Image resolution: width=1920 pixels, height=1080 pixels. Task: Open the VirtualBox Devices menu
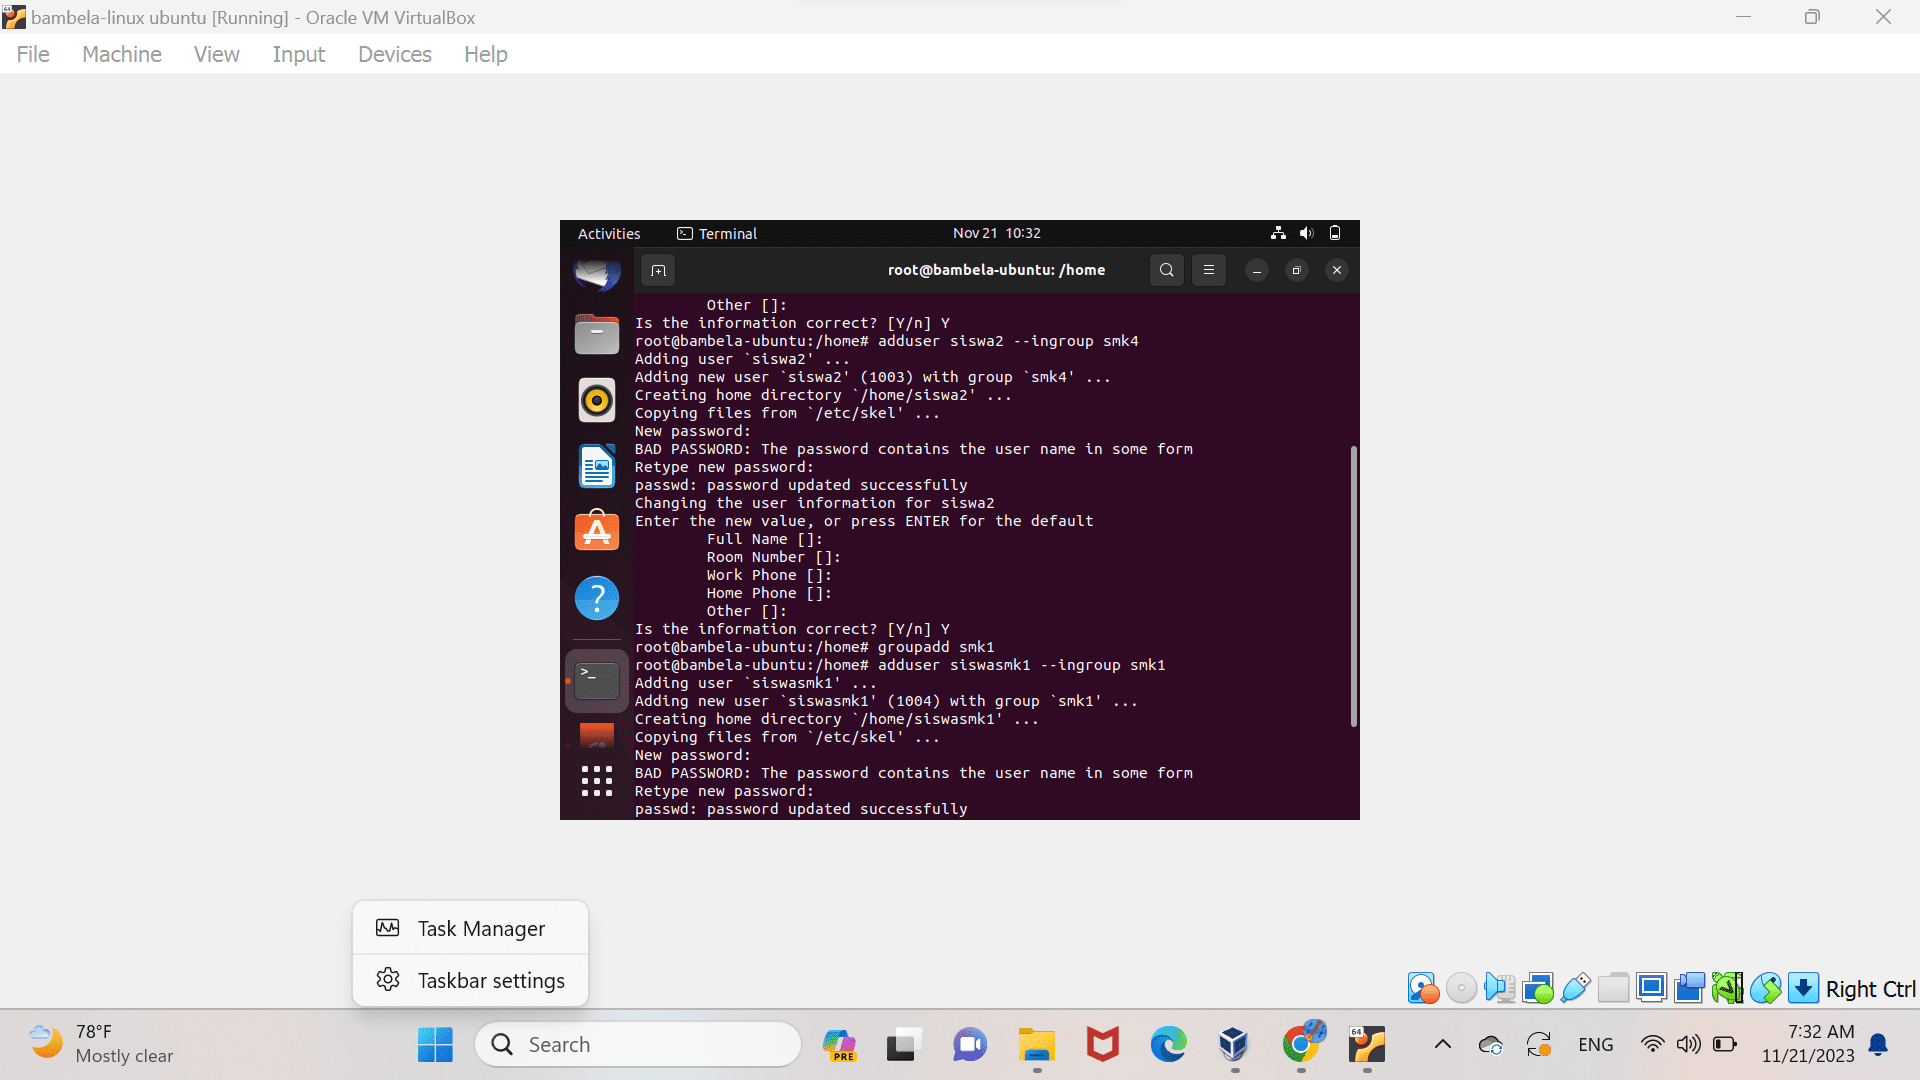(395, 54)
